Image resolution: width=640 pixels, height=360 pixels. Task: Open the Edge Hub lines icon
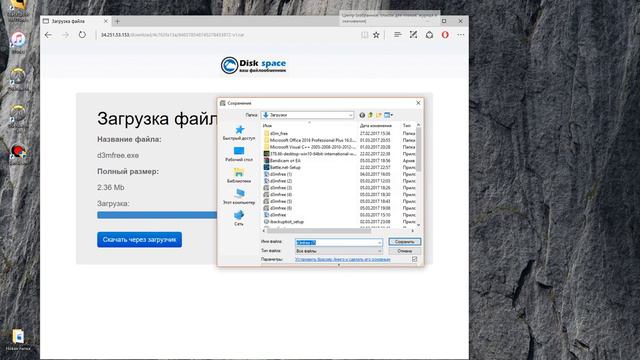tap(397, 35)
